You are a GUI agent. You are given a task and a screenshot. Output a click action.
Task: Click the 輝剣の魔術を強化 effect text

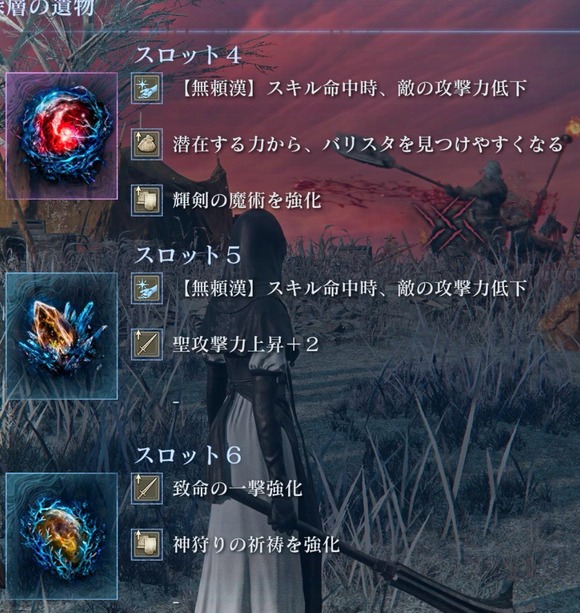click(x=247, y=201)
